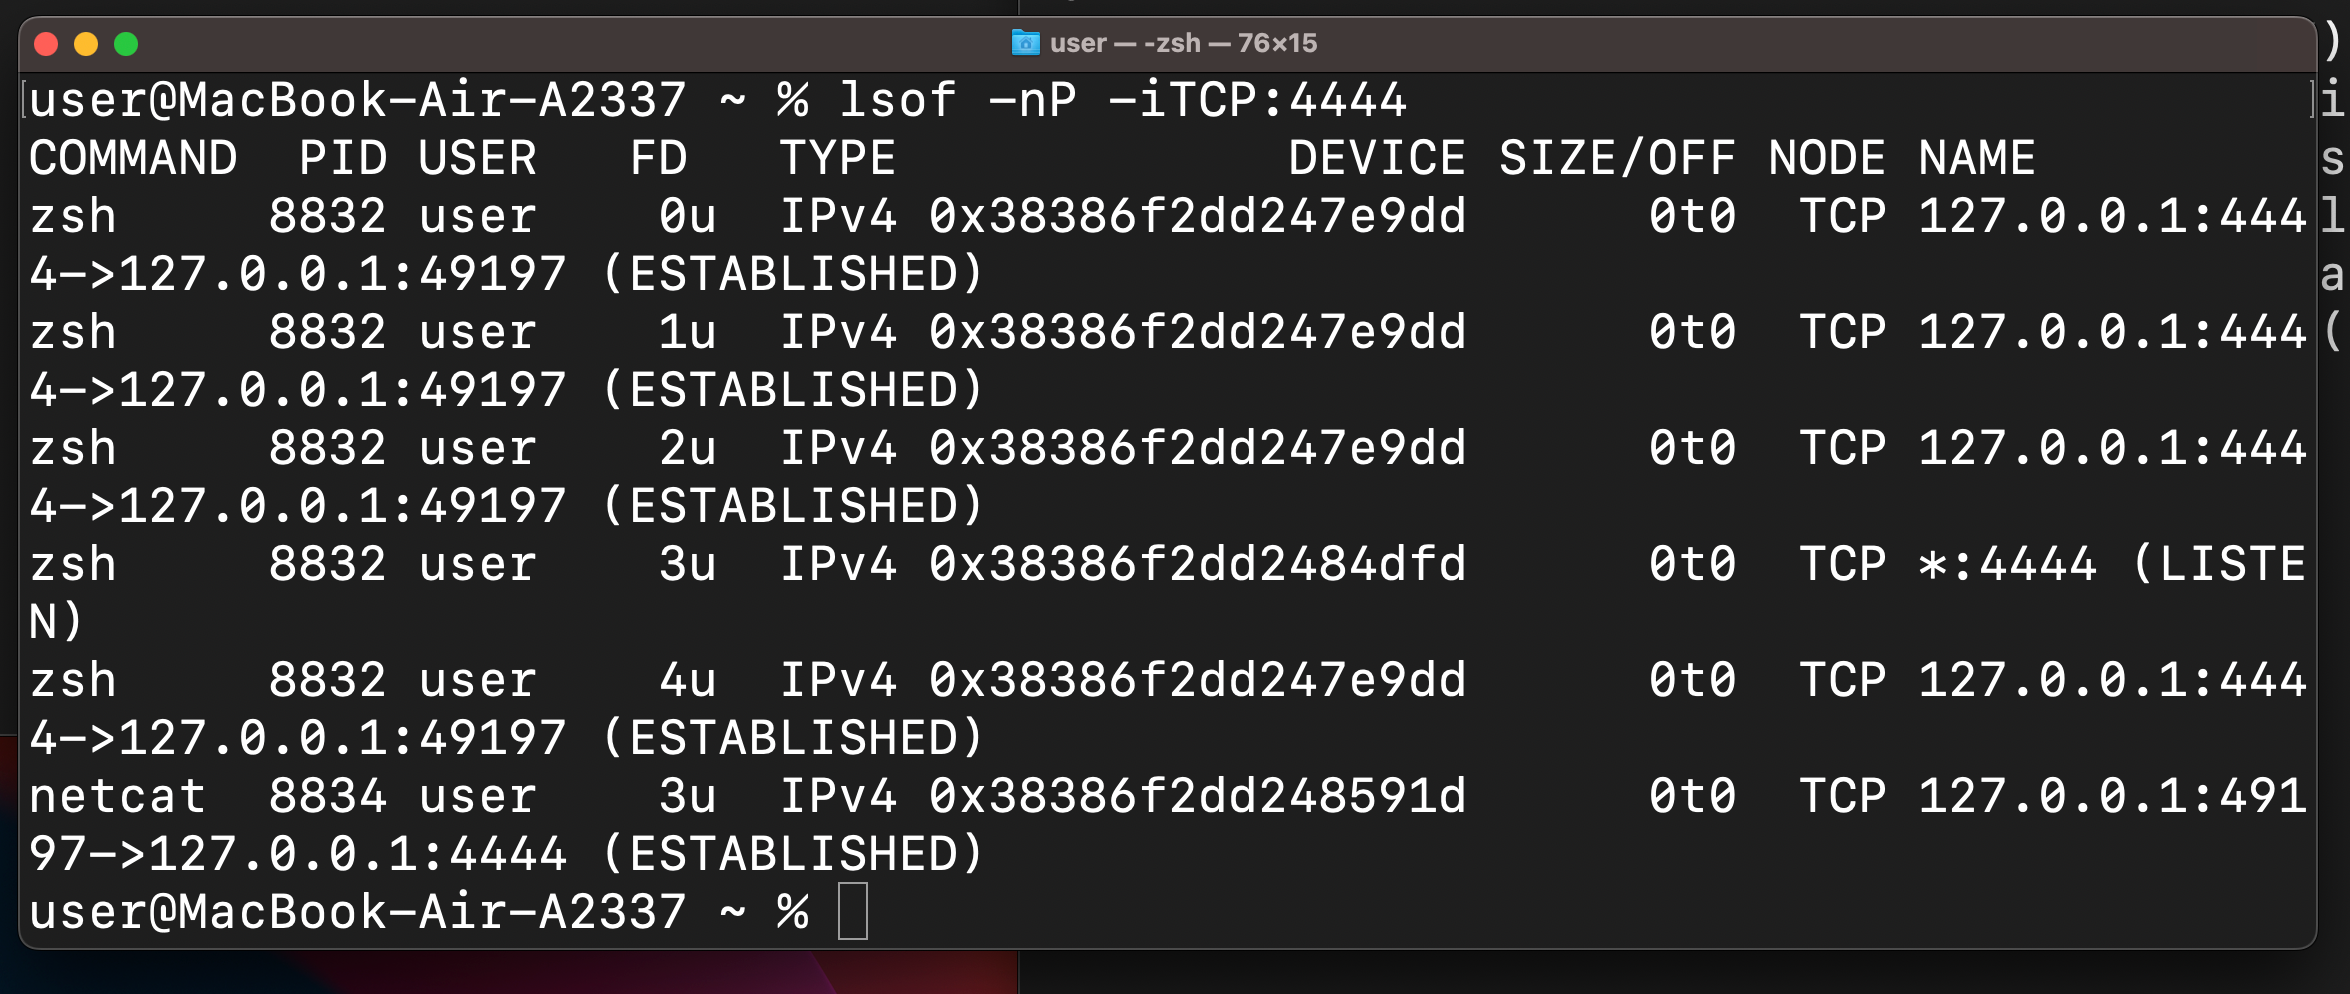Enter full screen with the green button
The height and width of the screenshot is (994, 2350).
coord(126,44)
